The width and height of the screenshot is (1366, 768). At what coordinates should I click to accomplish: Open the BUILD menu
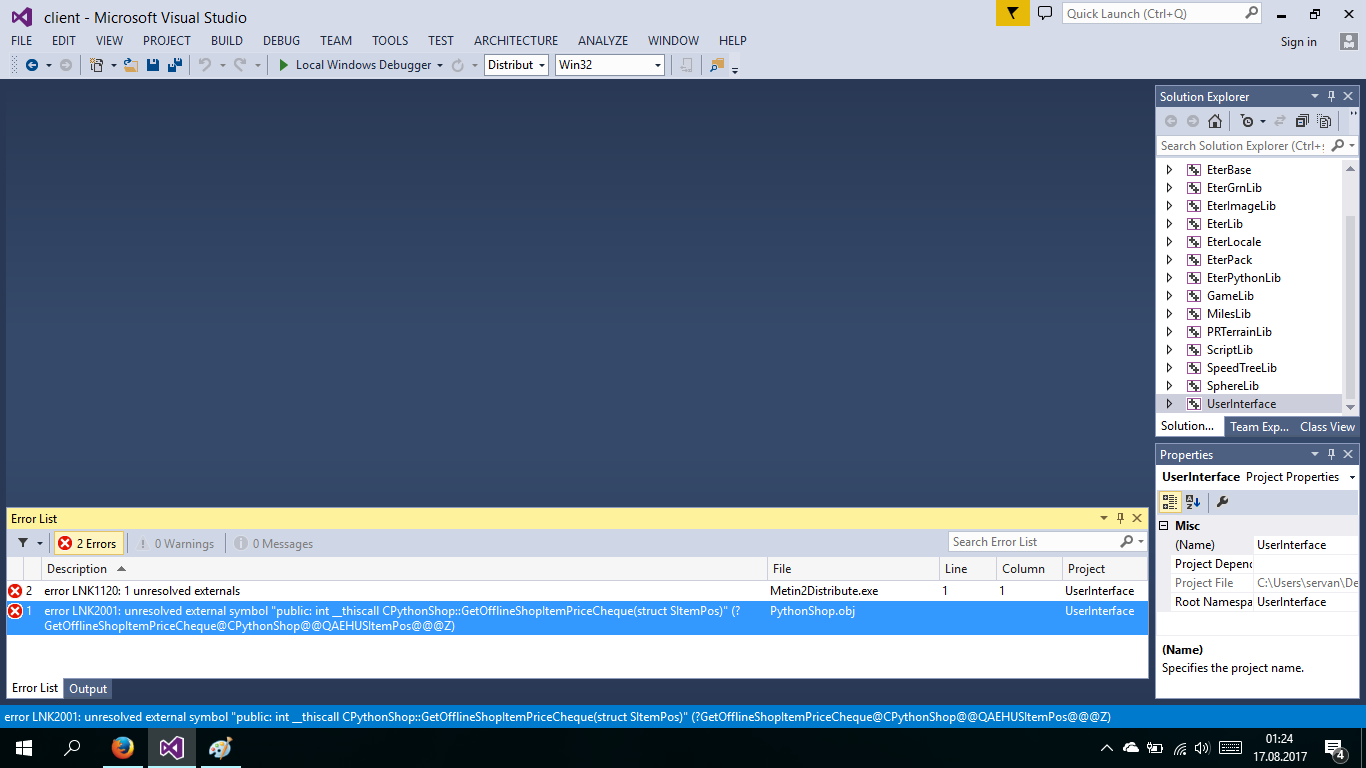coord(227,41)
